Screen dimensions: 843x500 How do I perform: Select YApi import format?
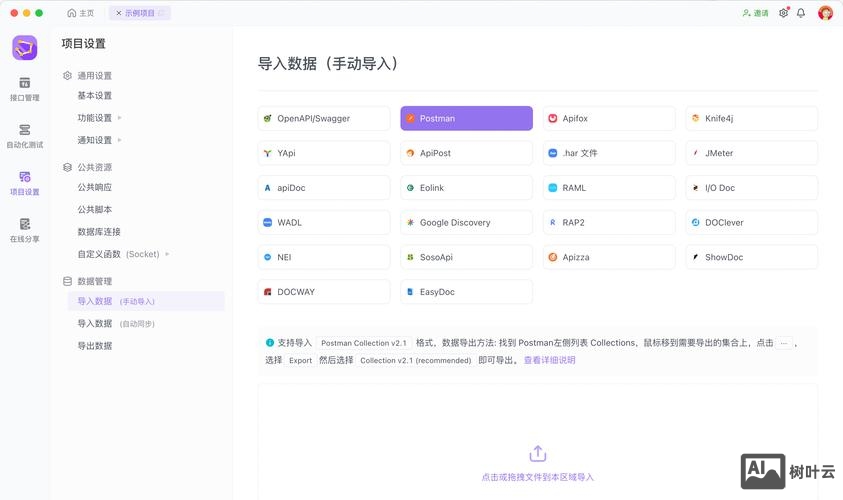coord(324,153)
